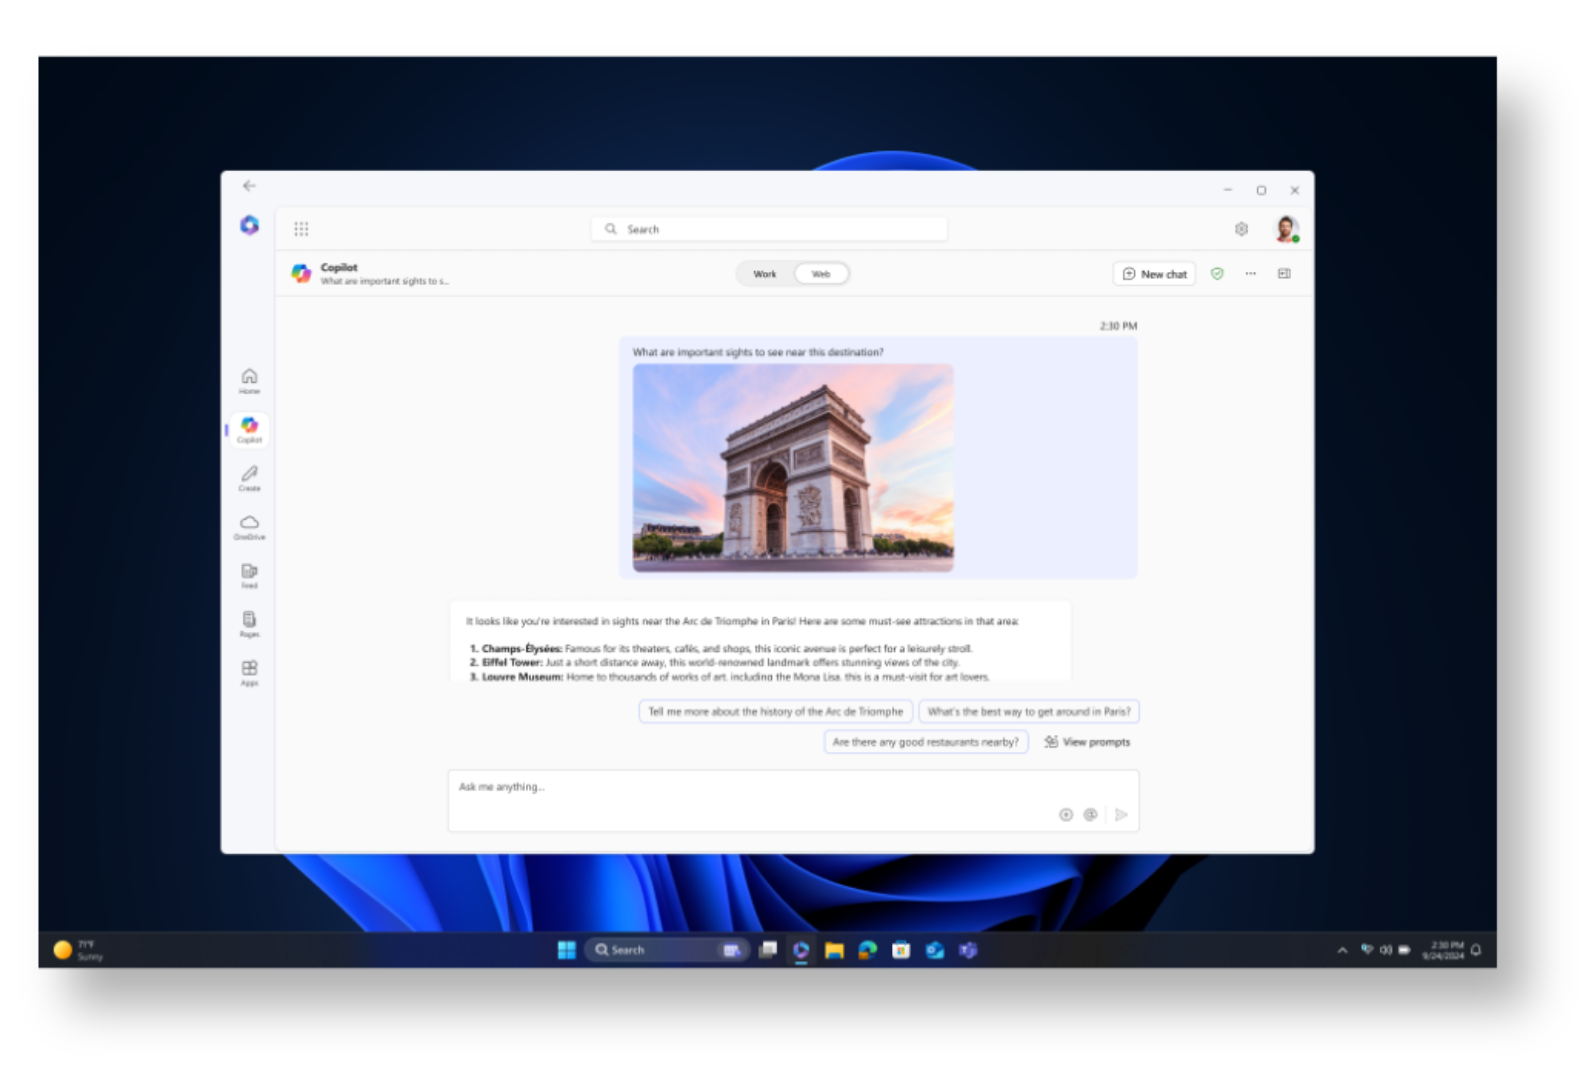Open the taskbar clock and date

(x=1443, y=950)
